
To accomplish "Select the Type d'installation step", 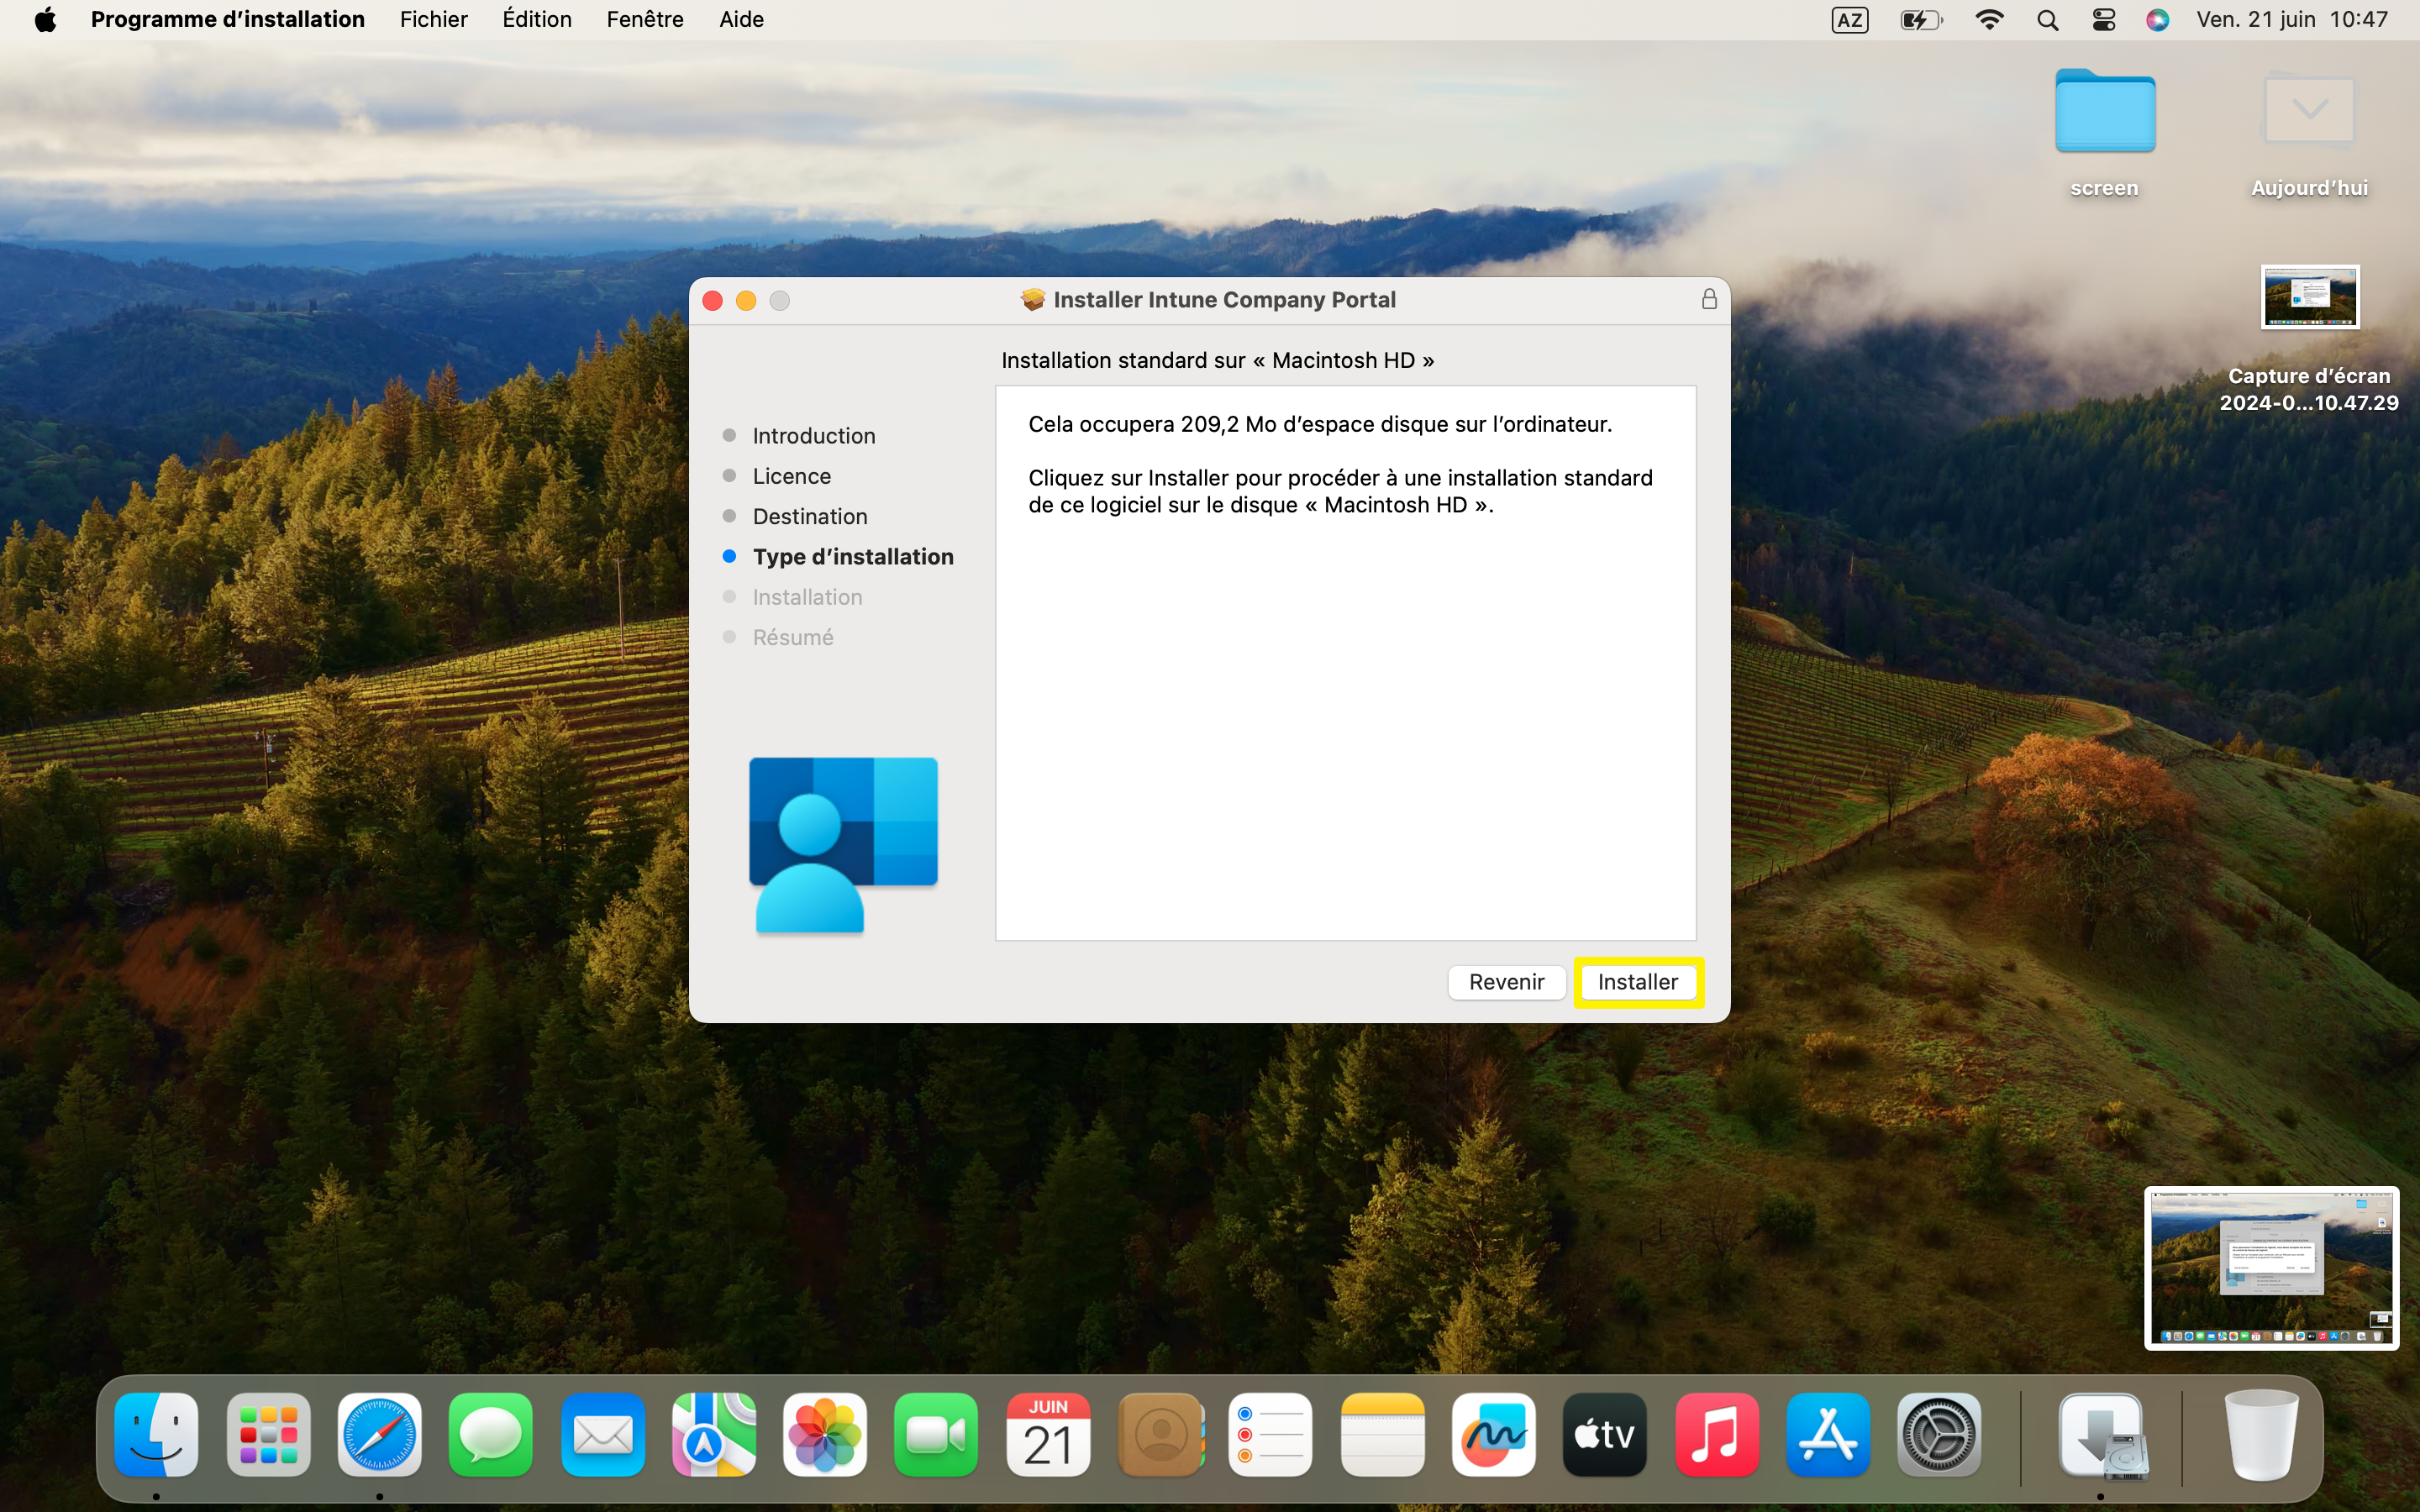I will [852, 556].
